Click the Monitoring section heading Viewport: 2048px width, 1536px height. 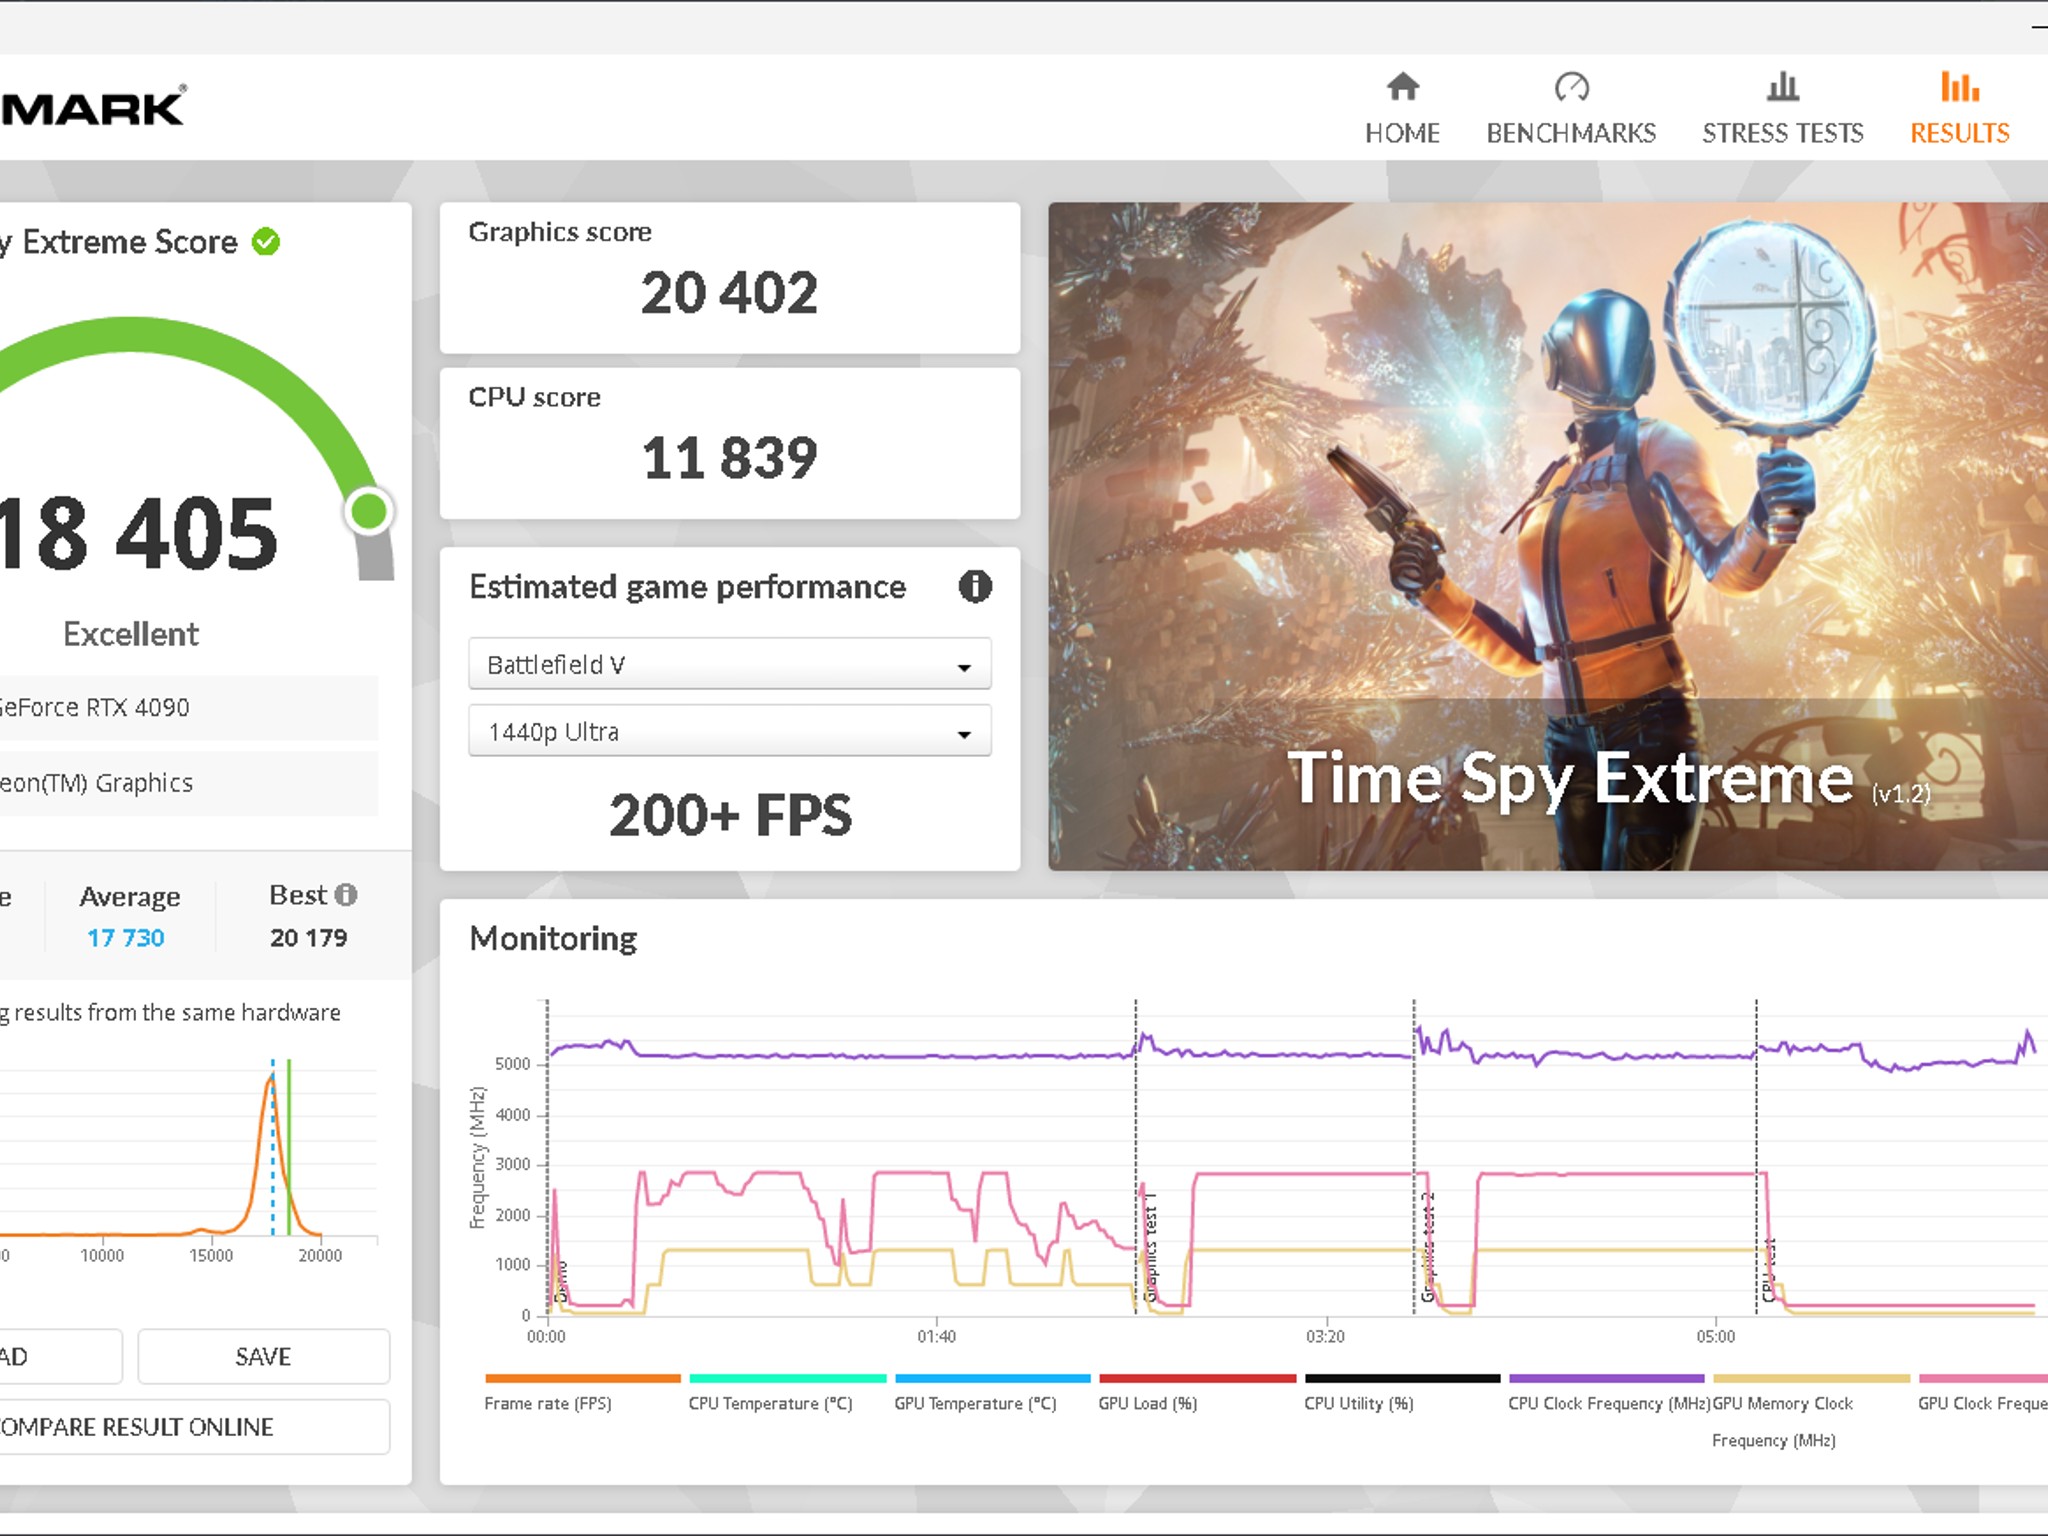tap(553, 938)
